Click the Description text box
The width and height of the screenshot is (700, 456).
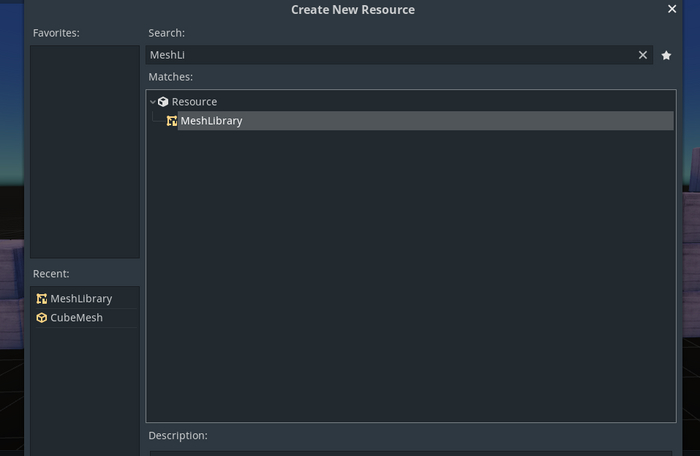tap(410, 452)
